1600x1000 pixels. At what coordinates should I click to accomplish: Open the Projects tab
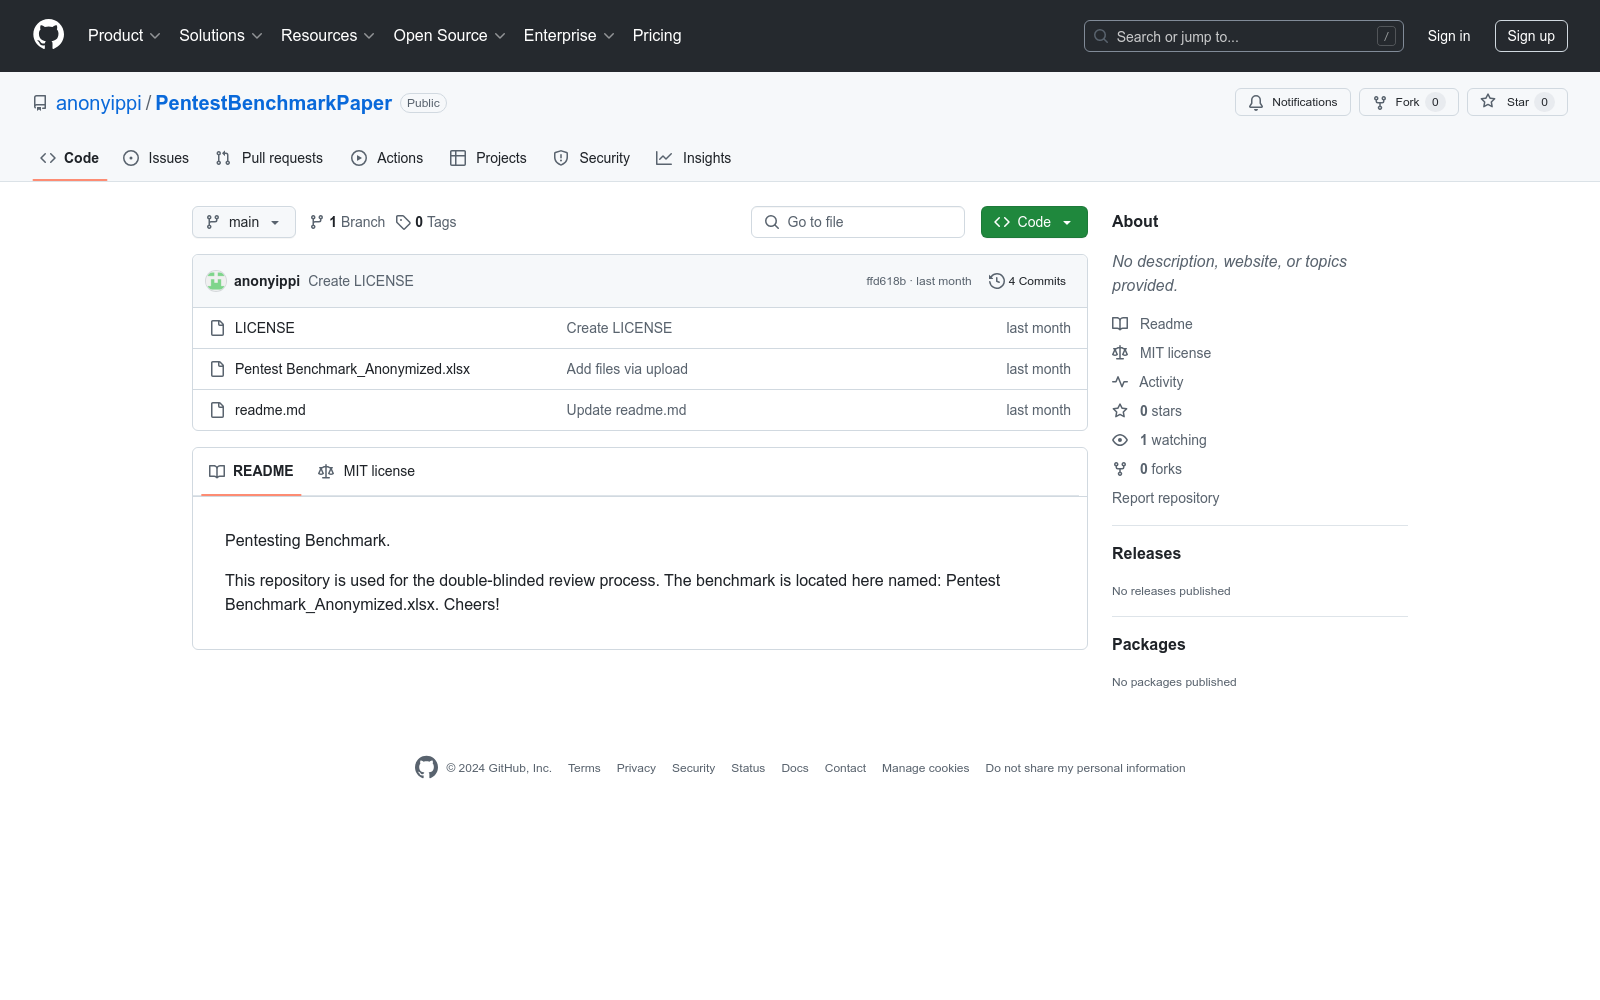(488, 158)
